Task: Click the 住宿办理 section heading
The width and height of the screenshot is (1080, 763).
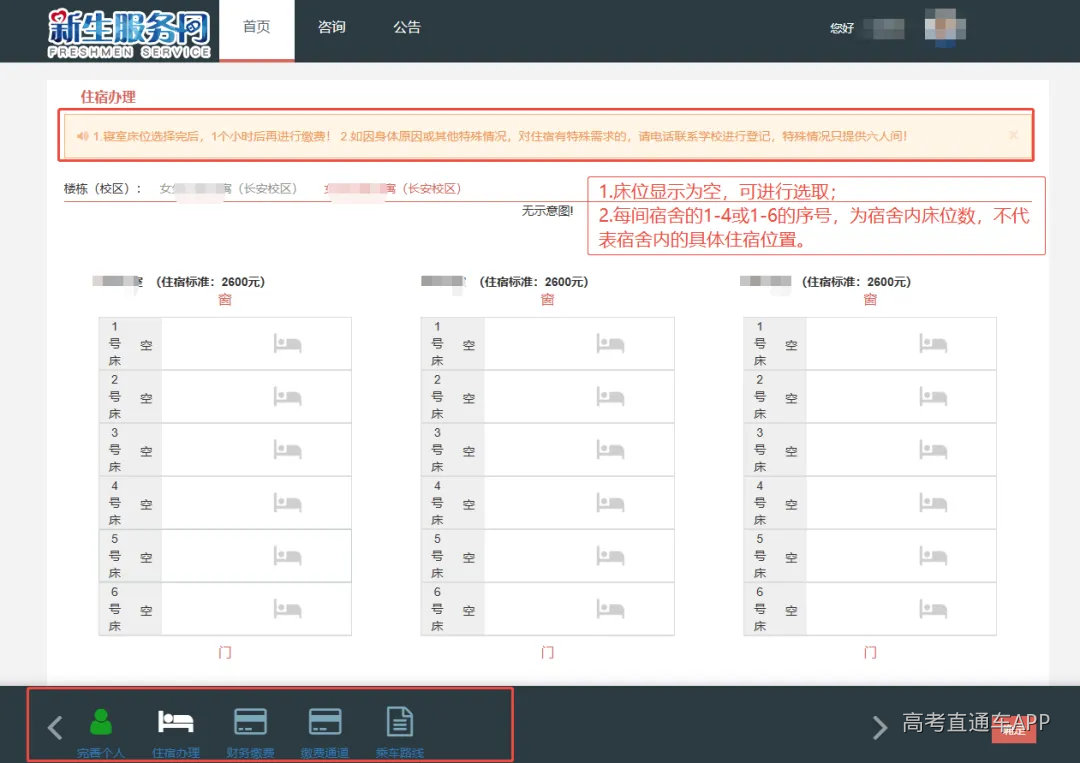Action: tap(108, 97)
